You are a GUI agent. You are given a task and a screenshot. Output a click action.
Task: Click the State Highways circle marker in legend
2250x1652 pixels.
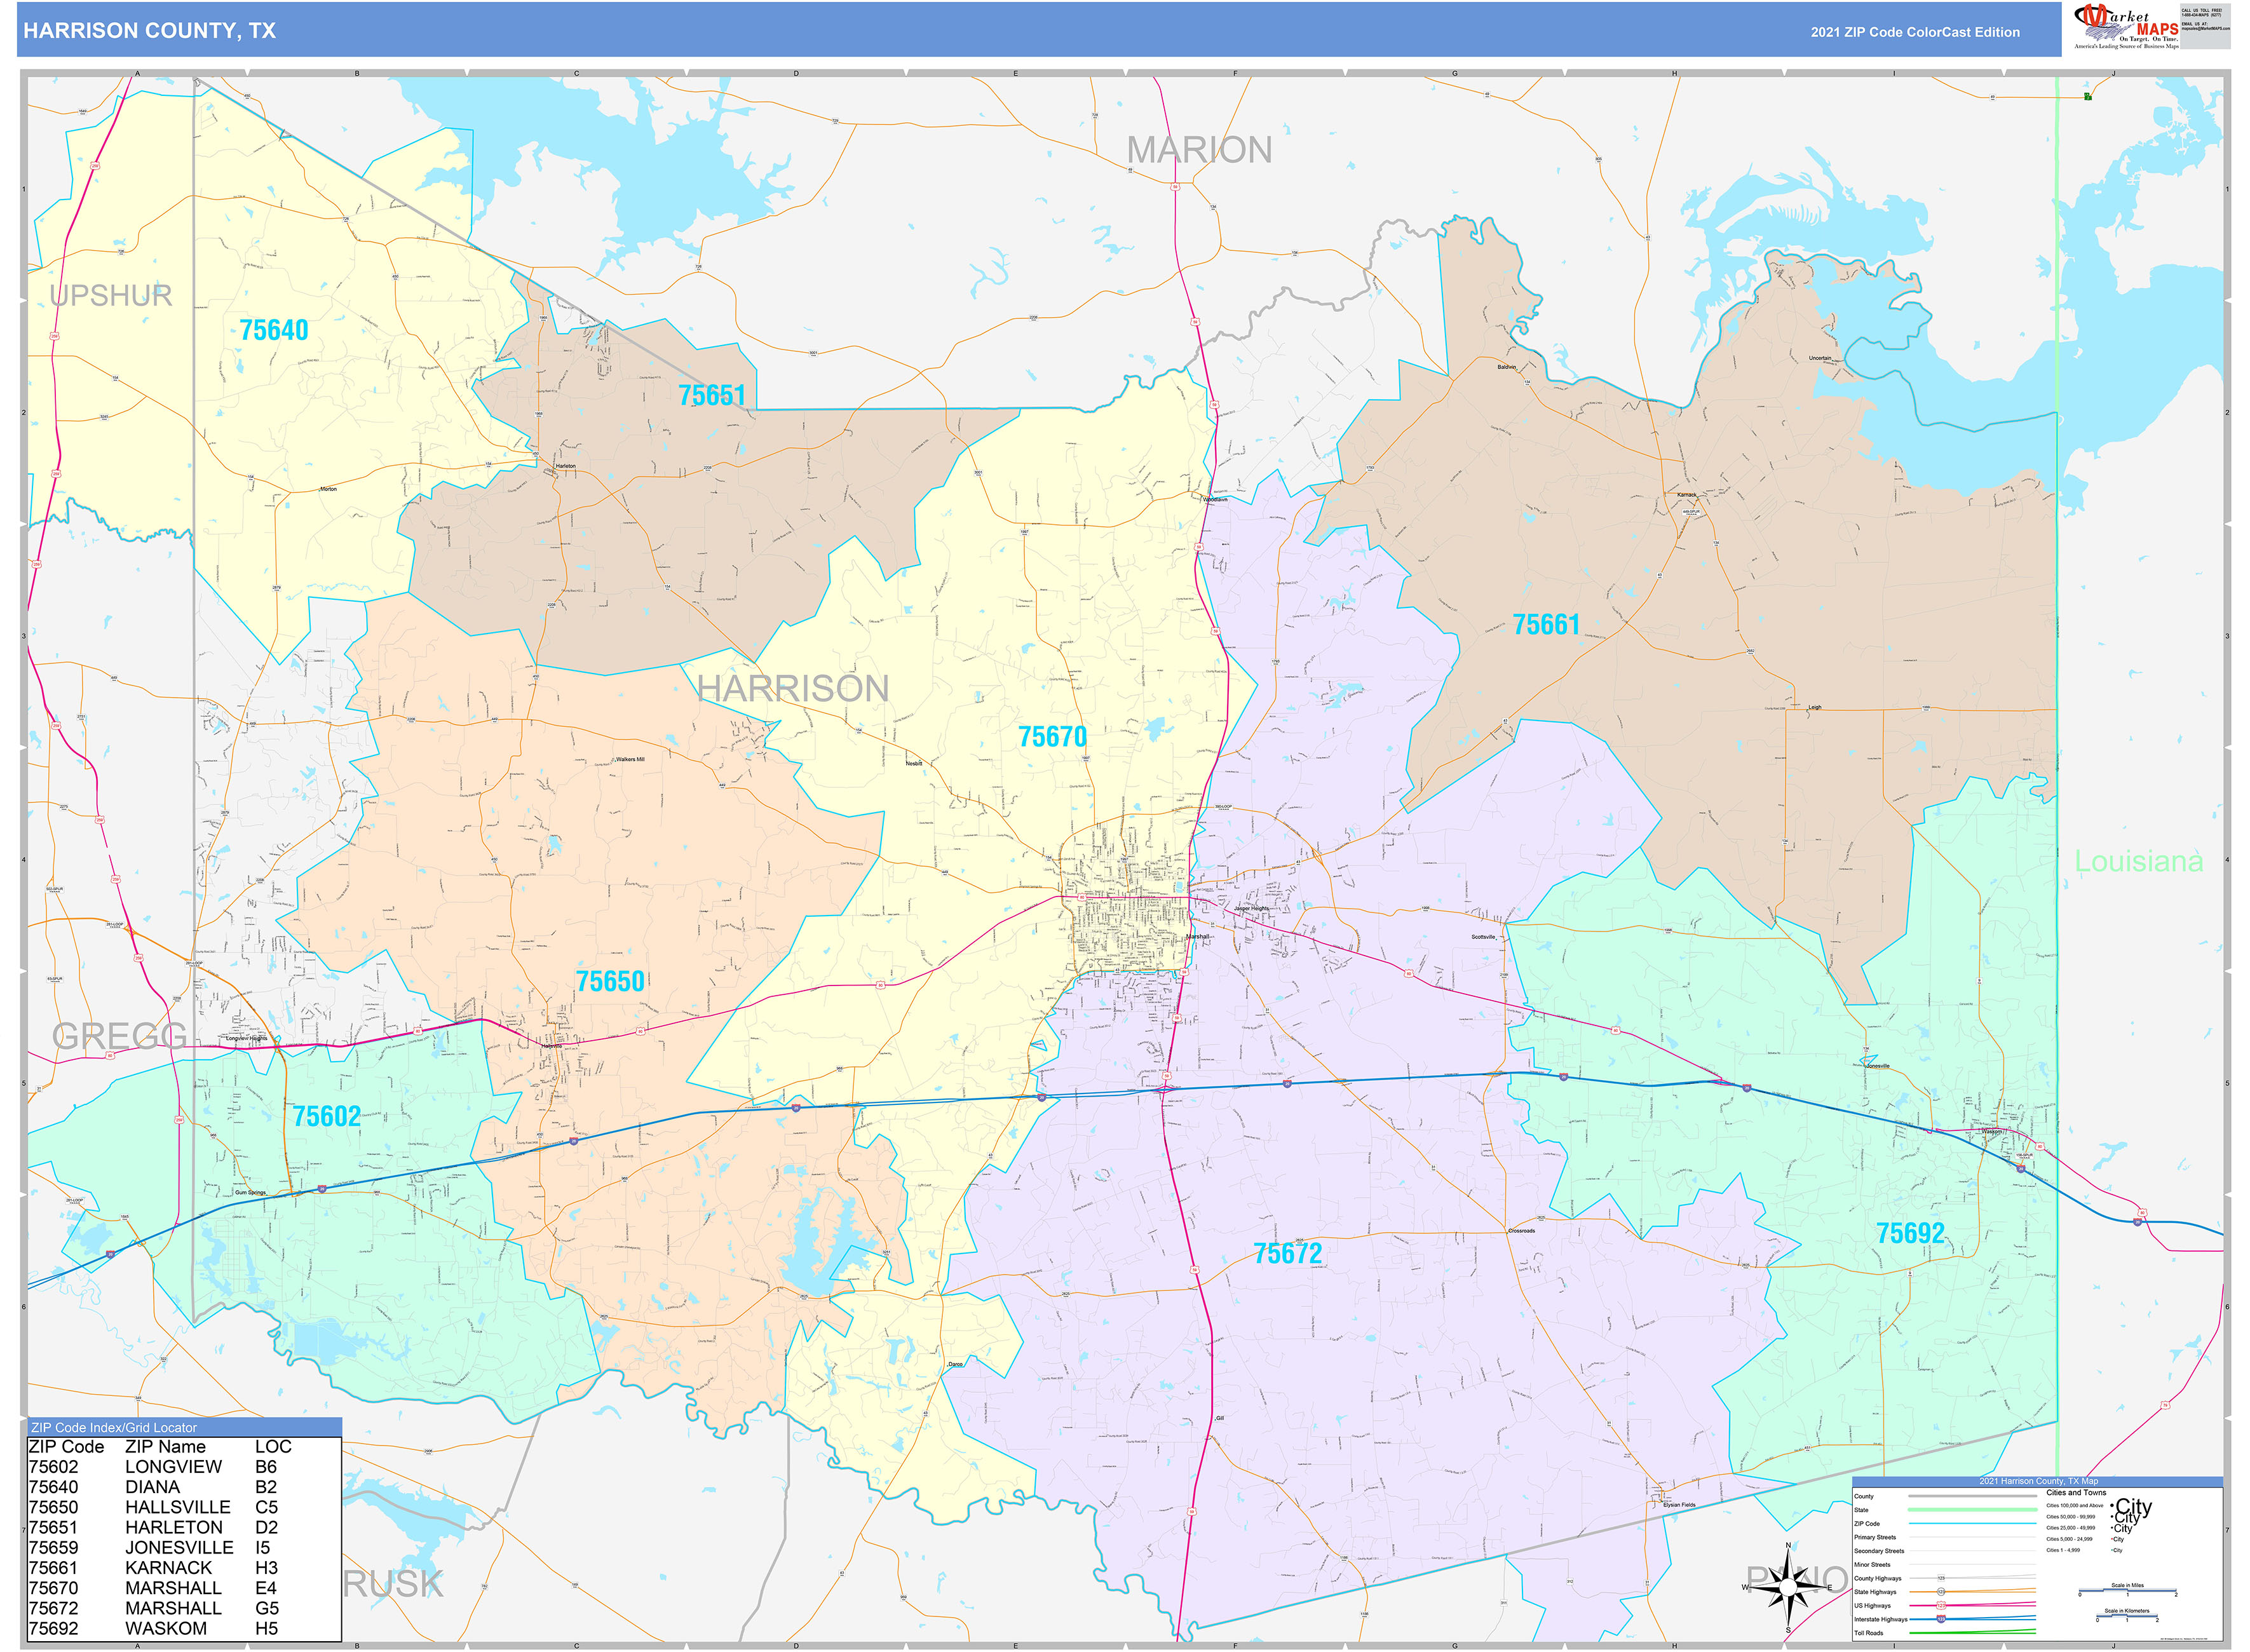1941,1592
